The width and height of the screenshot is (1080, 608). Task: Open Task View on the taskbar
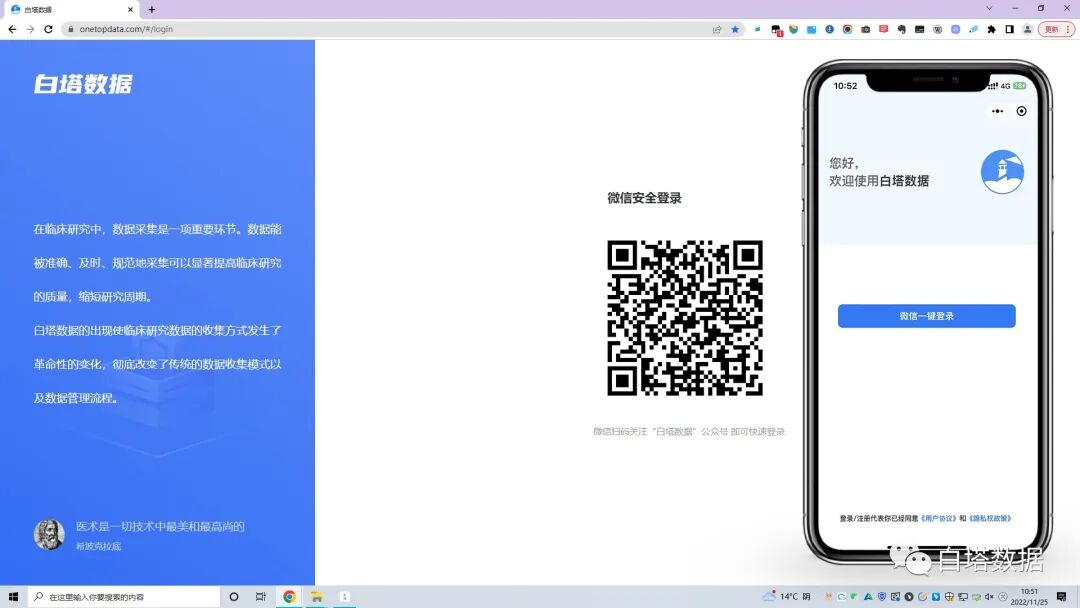tap(260, 597)
